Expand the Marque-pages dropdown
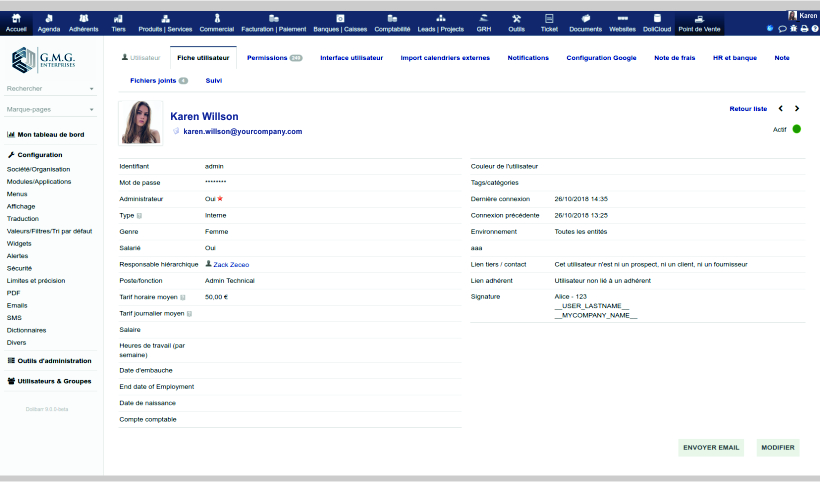Viewport: 820px width, 482px height. (91, 108)
